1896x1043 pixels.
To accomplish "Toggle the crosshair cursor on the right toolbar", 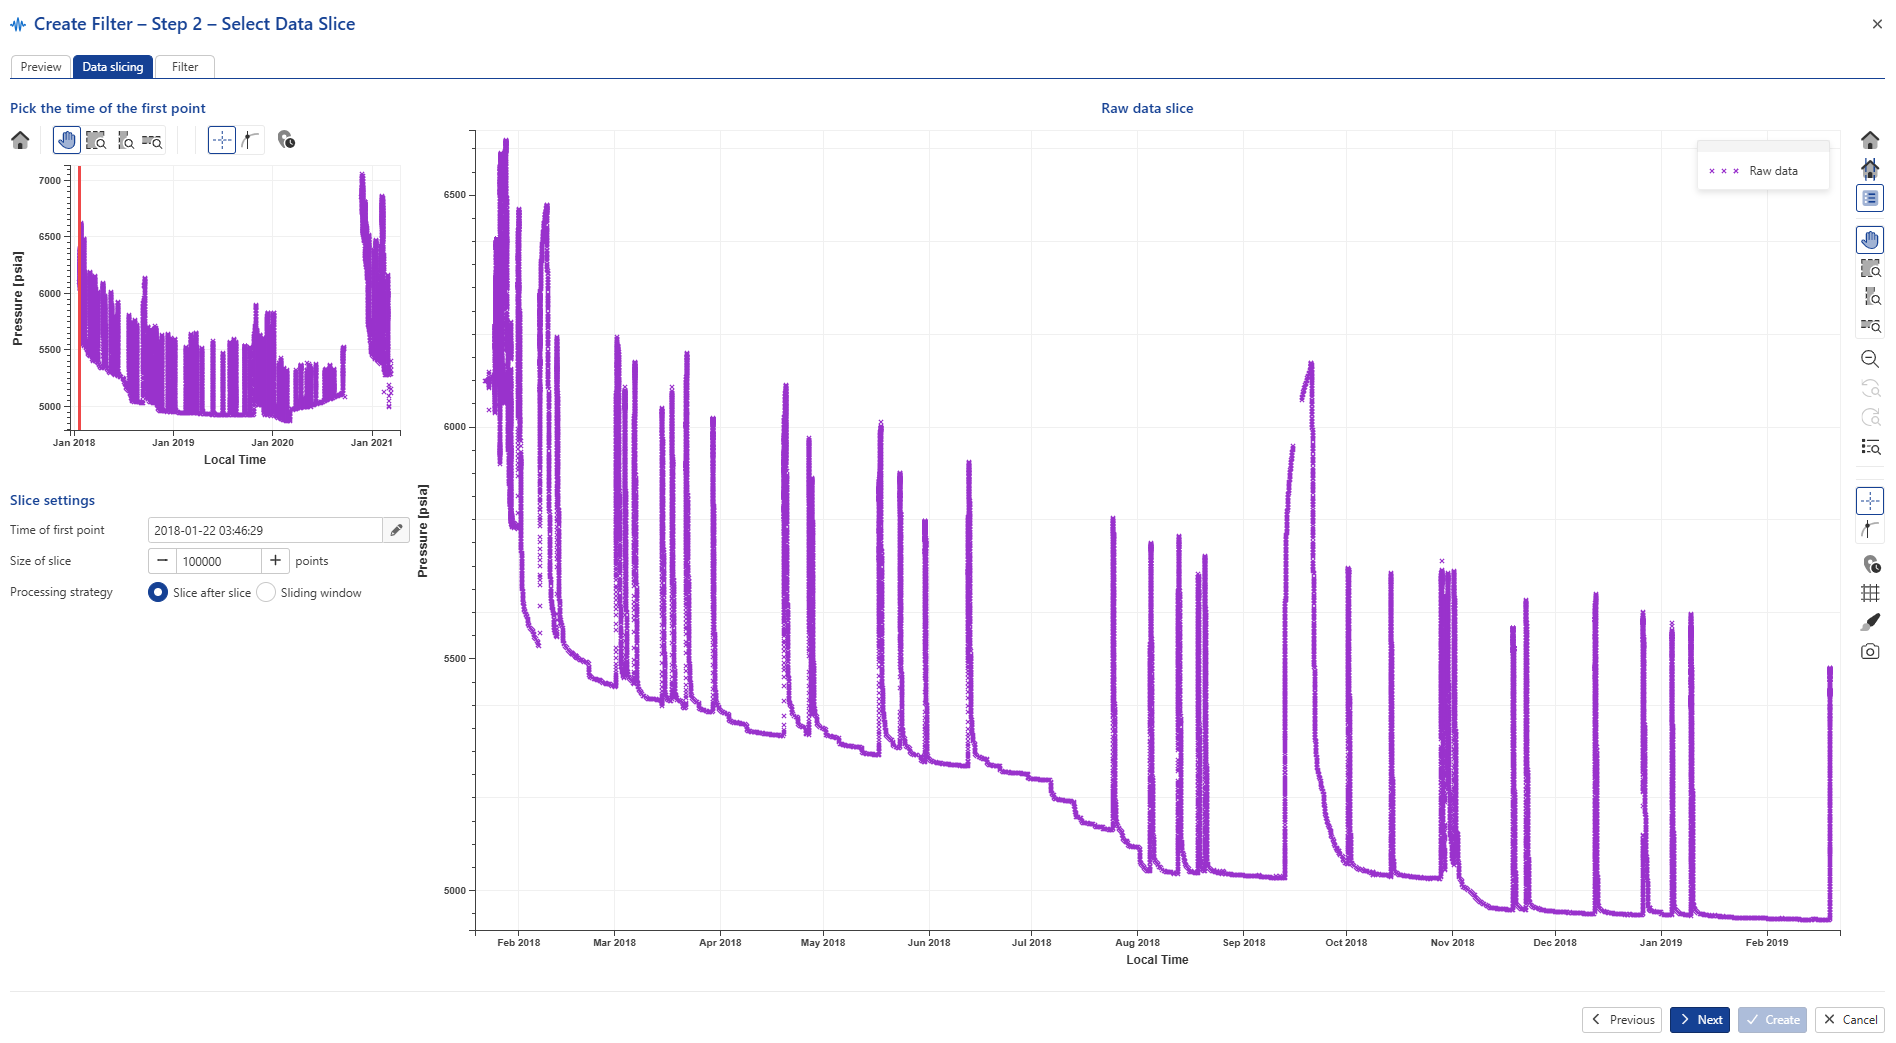I will 1869,501.
